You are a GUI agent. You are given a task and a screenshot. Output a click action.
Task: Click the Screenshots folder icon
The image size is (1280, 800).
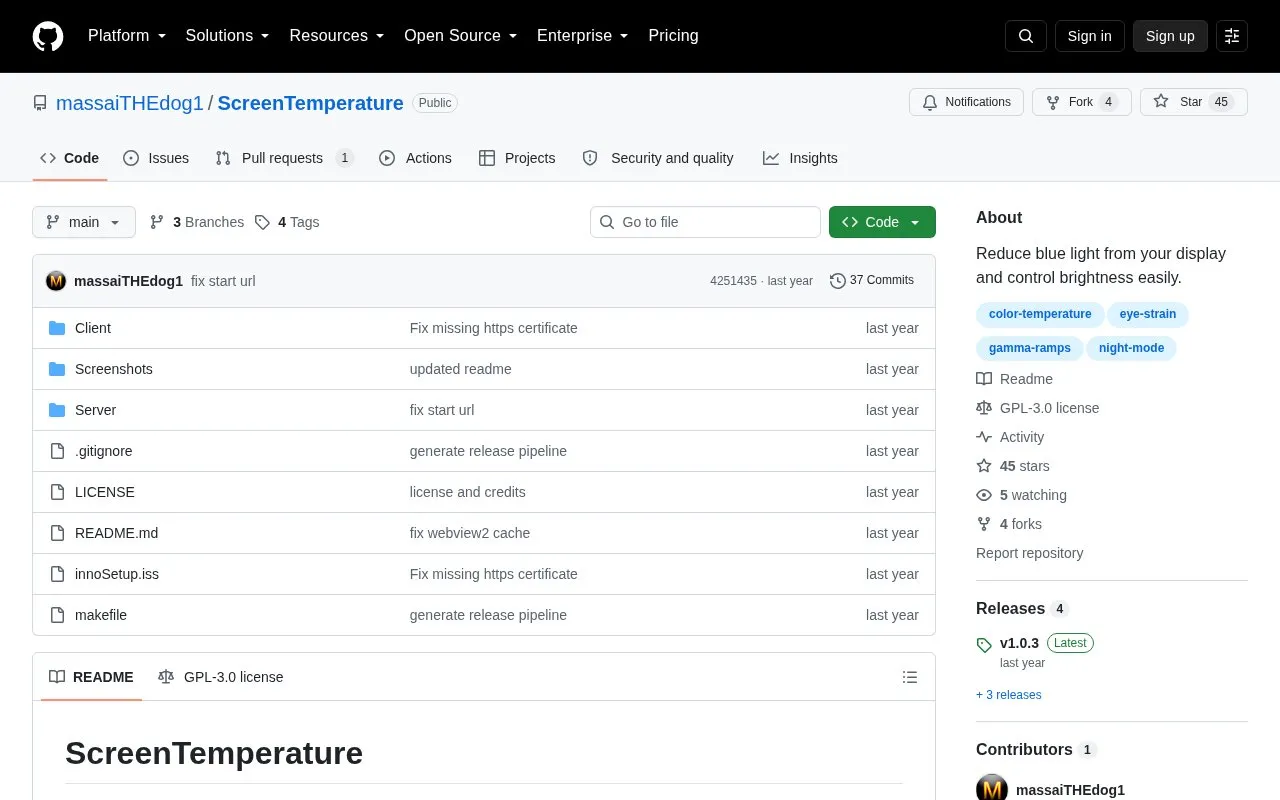click(57, 369)
